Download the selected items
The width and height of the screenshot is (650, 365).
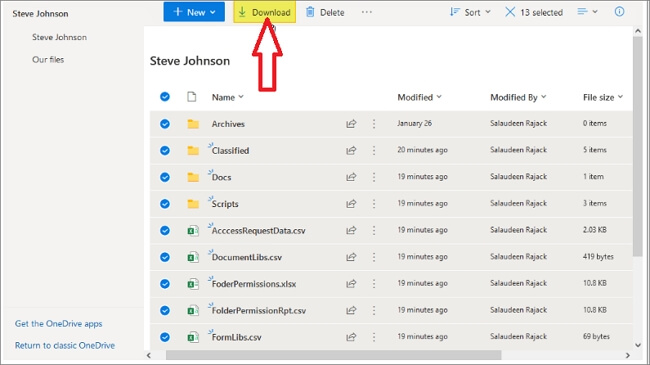click(x=264, y=12)
